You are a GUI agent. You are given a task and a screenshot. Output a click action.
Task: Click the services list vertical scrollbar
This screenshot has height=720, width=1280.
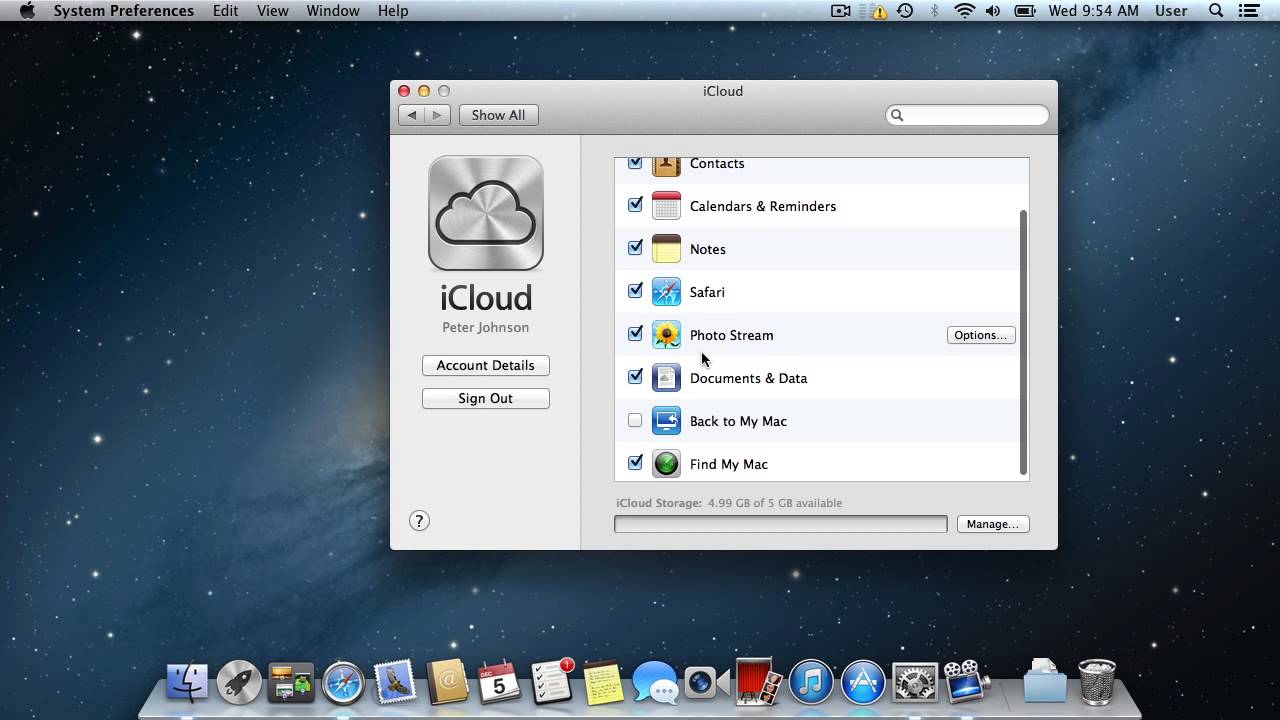(1023, 342)
